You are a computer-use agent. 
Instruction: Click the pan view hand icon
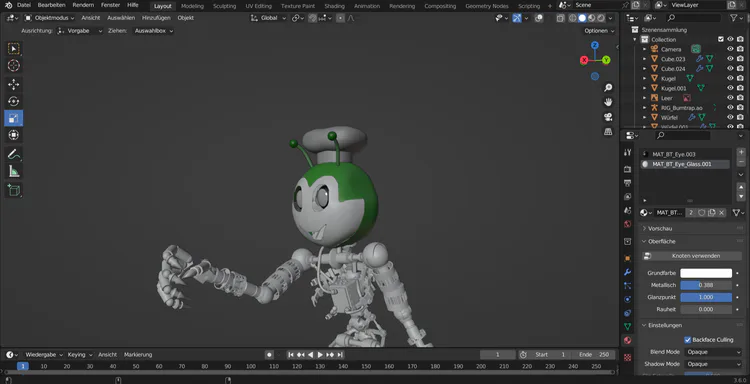tap(608, 102)
